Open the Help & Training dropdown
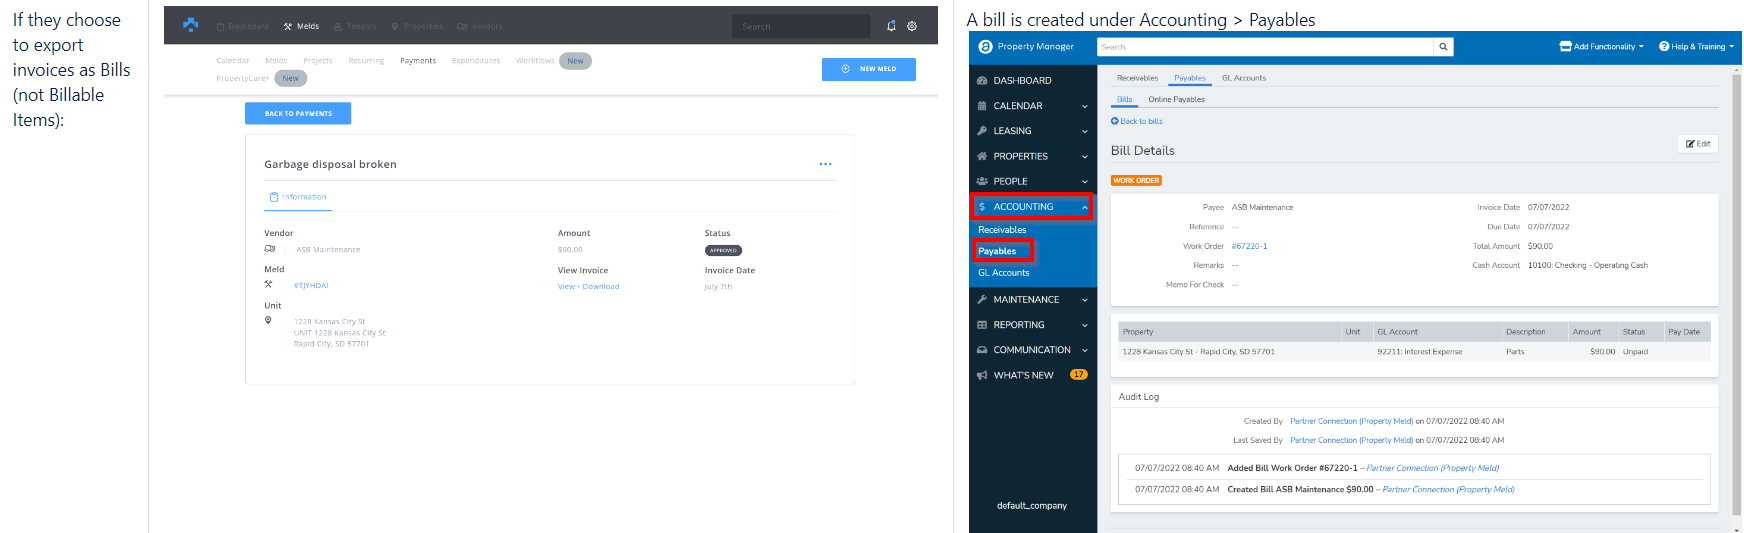The height and width of the screenshot is (533, 1744). point(1697,46)
